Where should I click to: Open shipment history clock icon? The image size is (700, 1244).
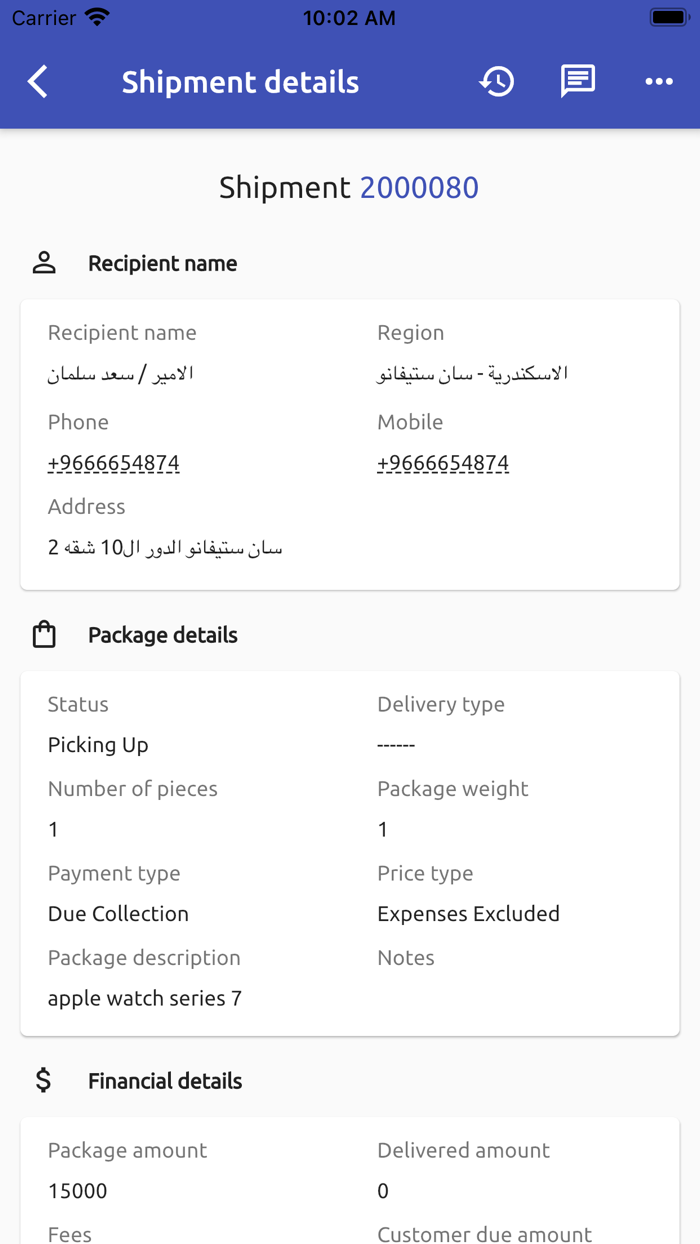(x=497, y=82)
